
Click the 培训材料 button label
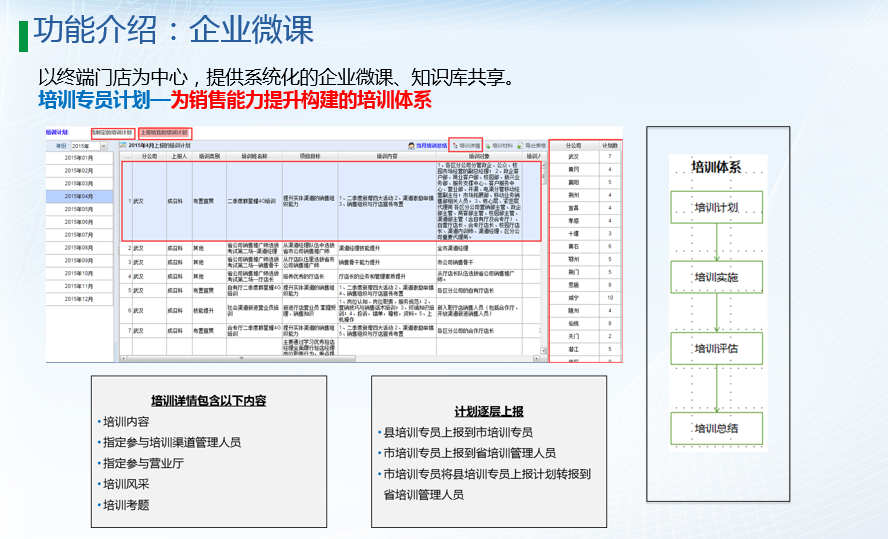point(502,146)
